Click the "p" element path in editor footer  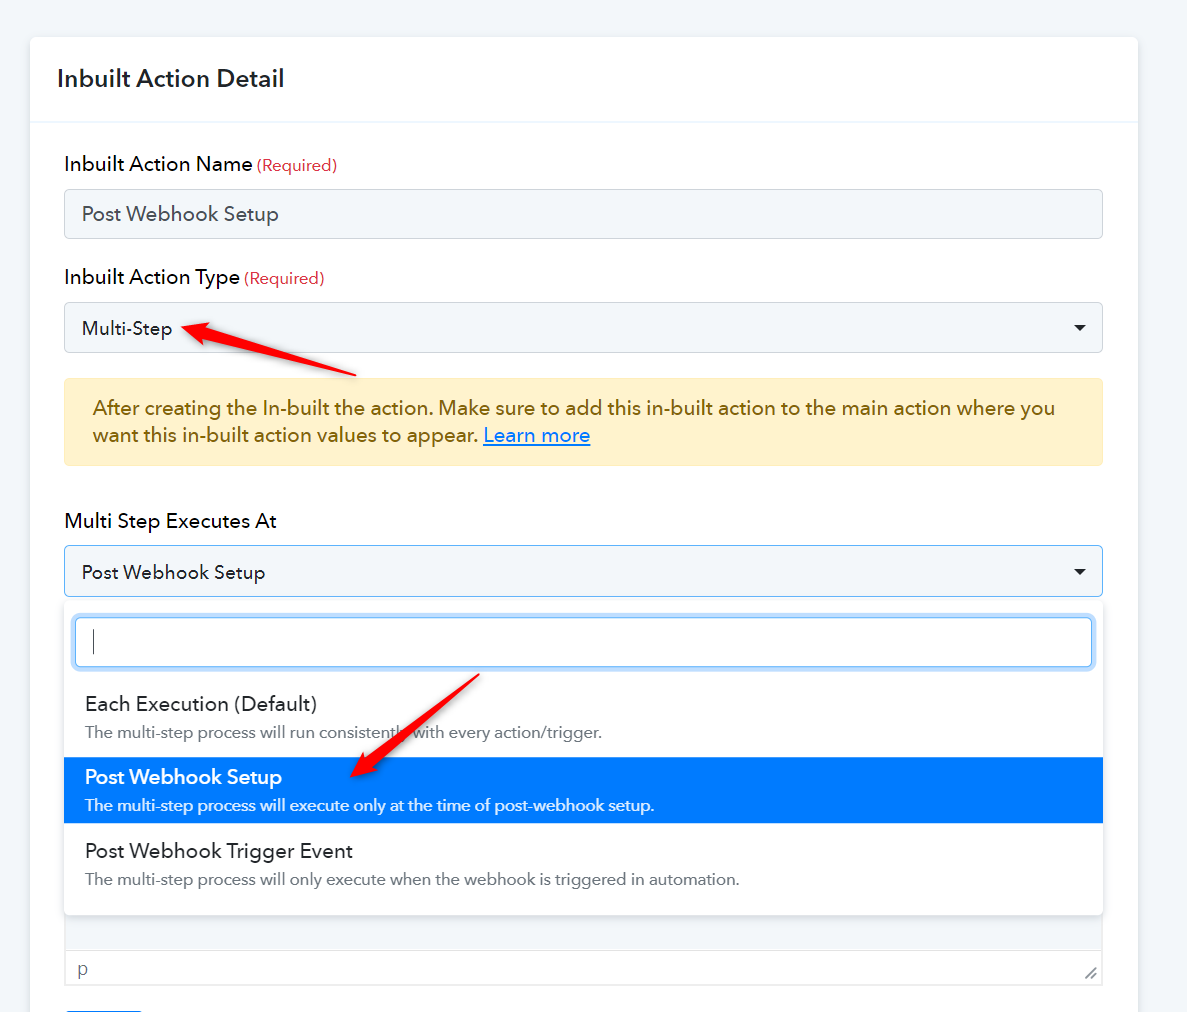point(83,969)
